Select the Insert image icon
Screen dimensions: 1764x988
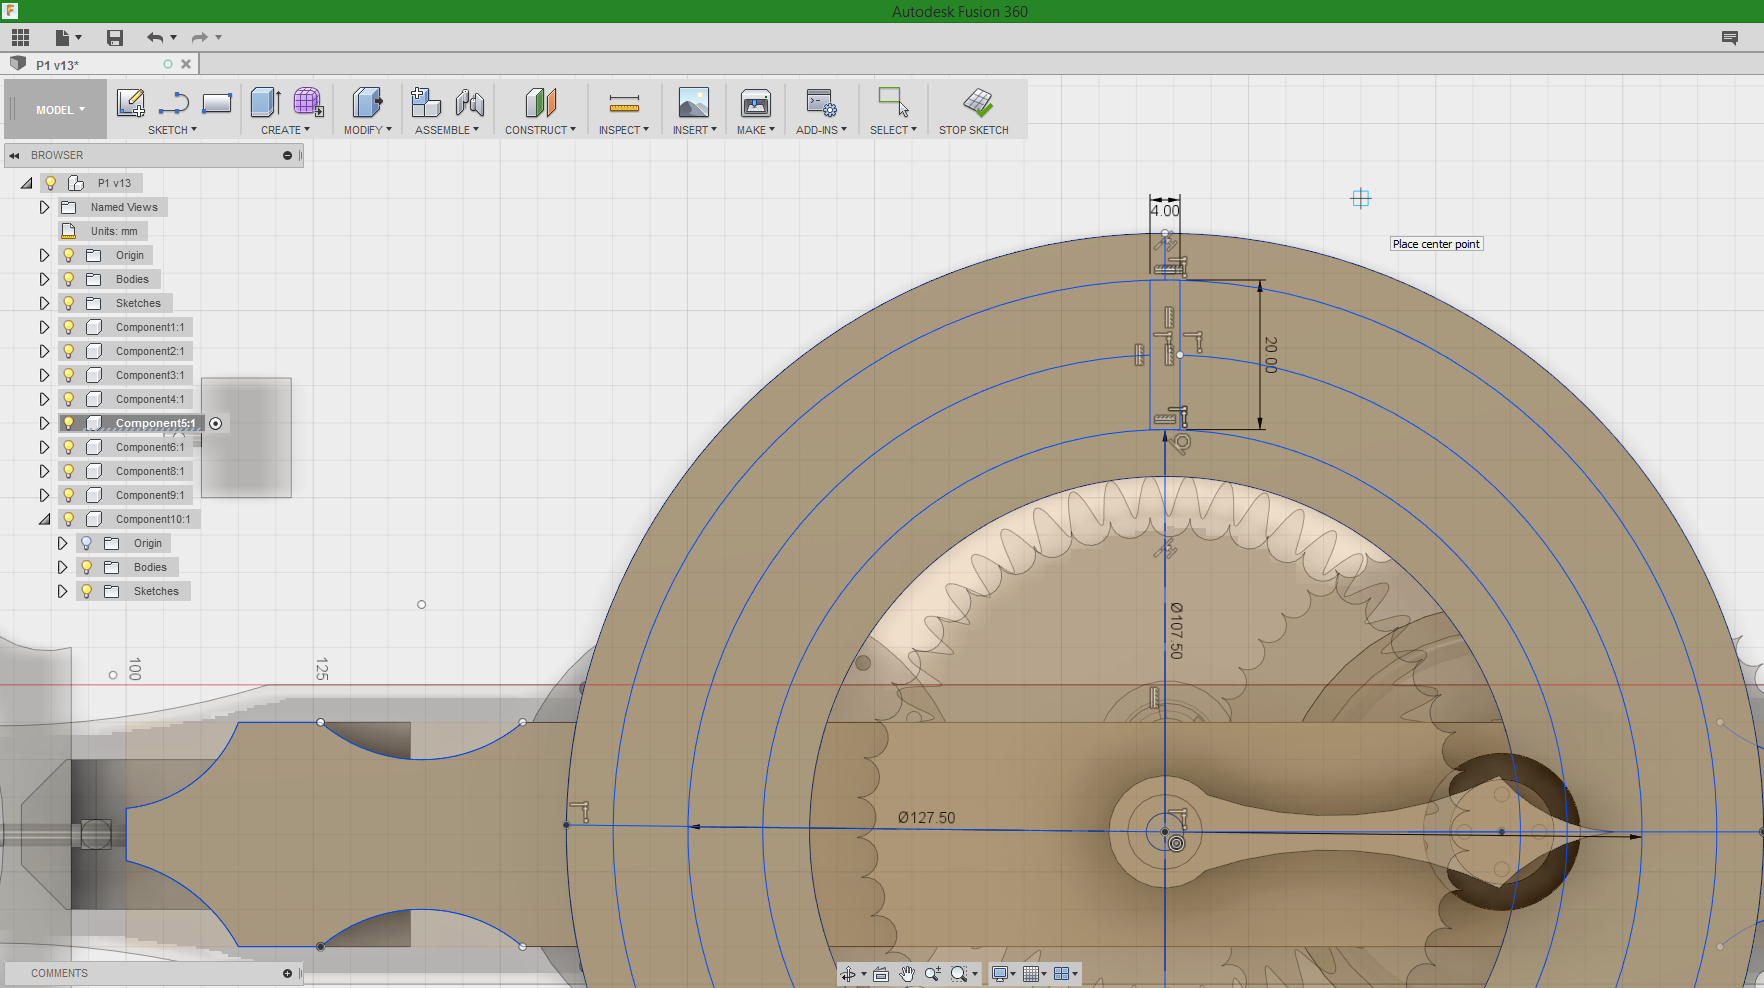pos(694,103)
